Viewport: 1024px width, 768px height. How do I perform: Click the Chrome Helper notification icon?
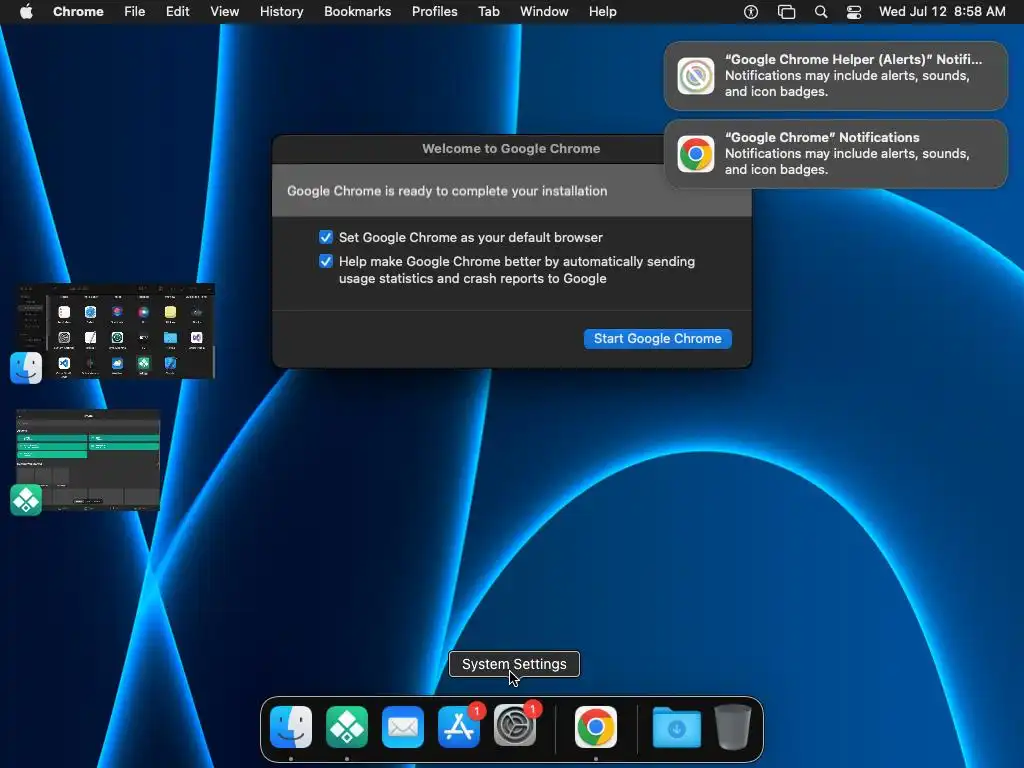(x=696, y=76)
